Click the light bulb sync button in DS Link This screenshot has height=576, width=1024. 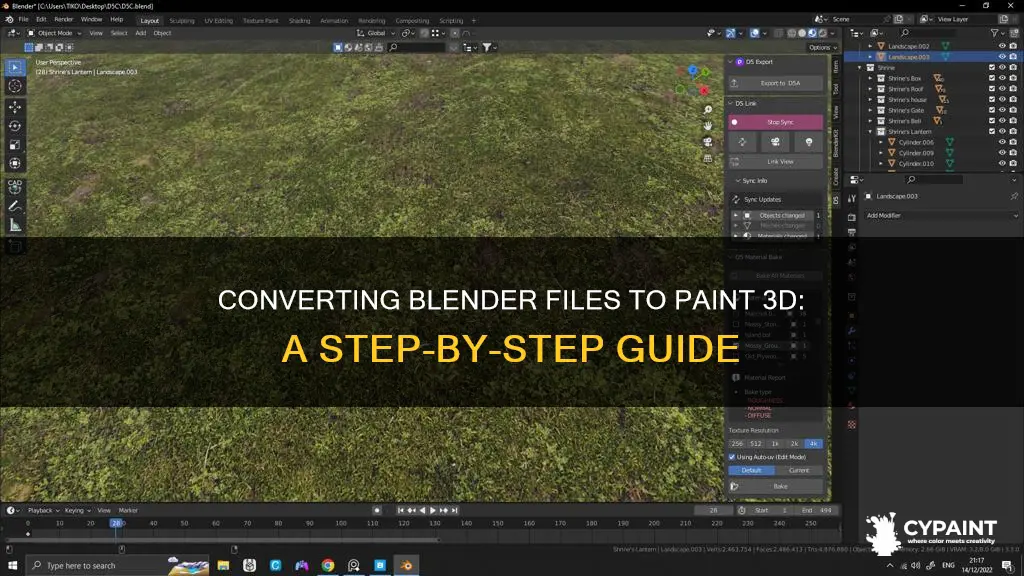808,142
